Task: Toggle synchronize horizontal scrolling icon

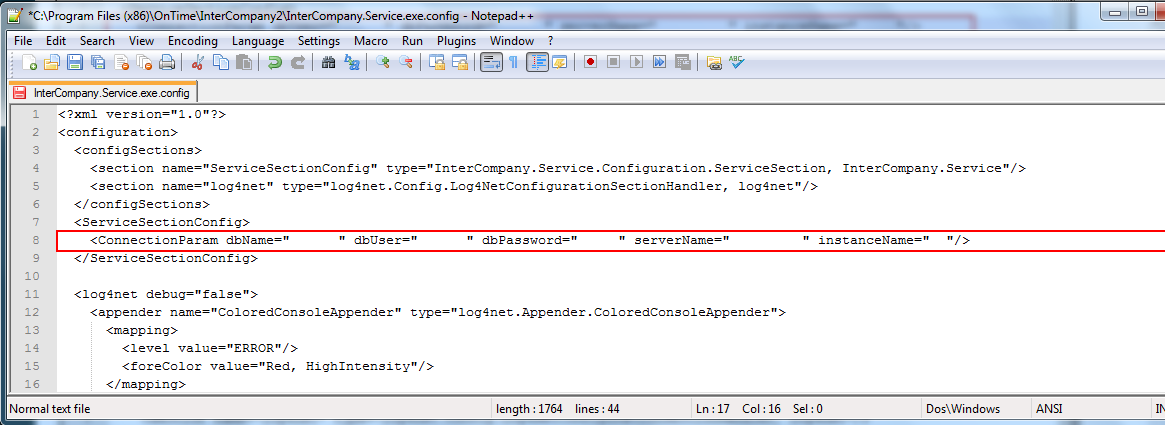Action: tap(459, 63)
